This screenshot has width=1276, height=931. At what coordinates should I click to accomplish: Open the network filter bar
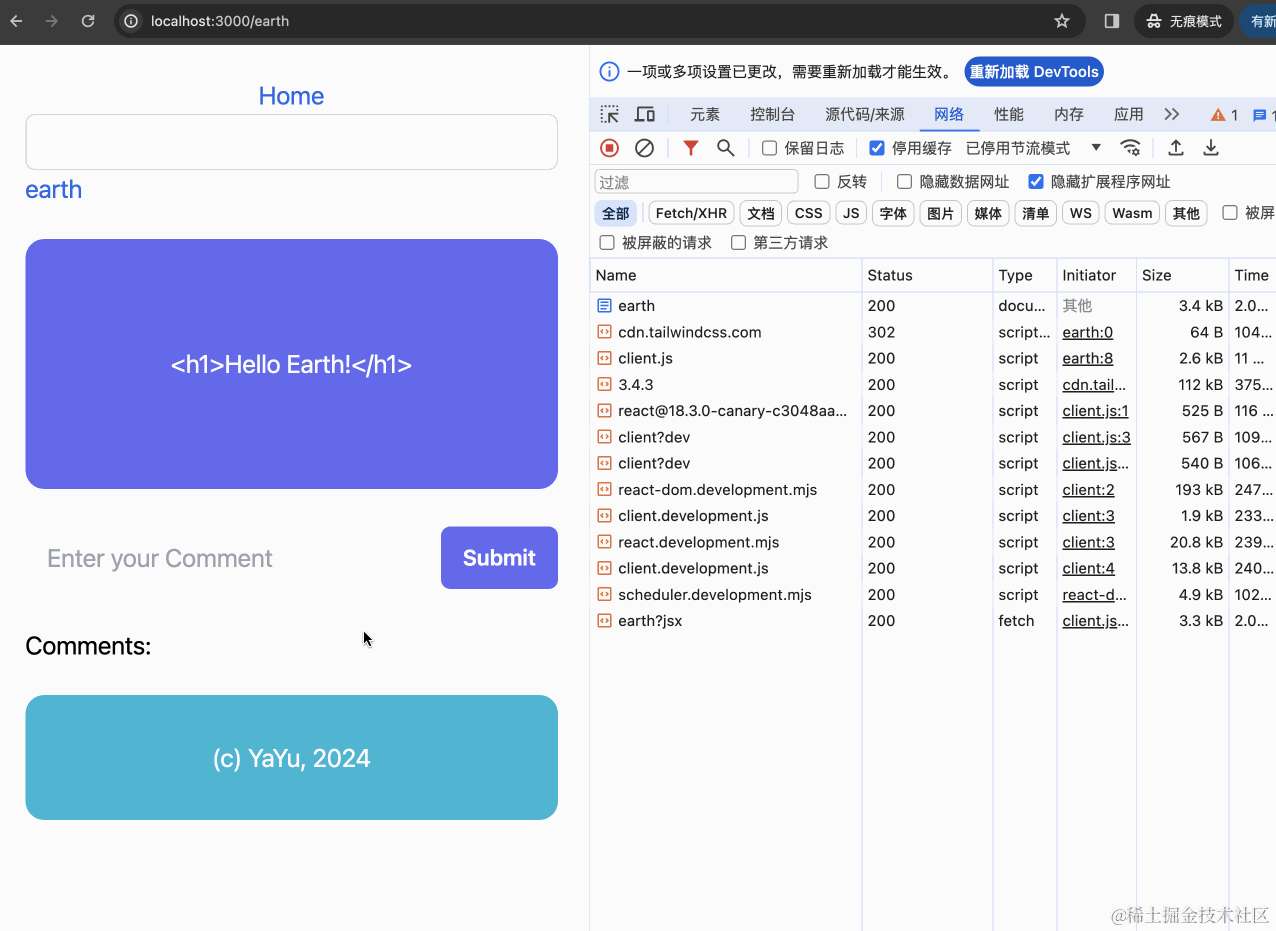(690, 147)
